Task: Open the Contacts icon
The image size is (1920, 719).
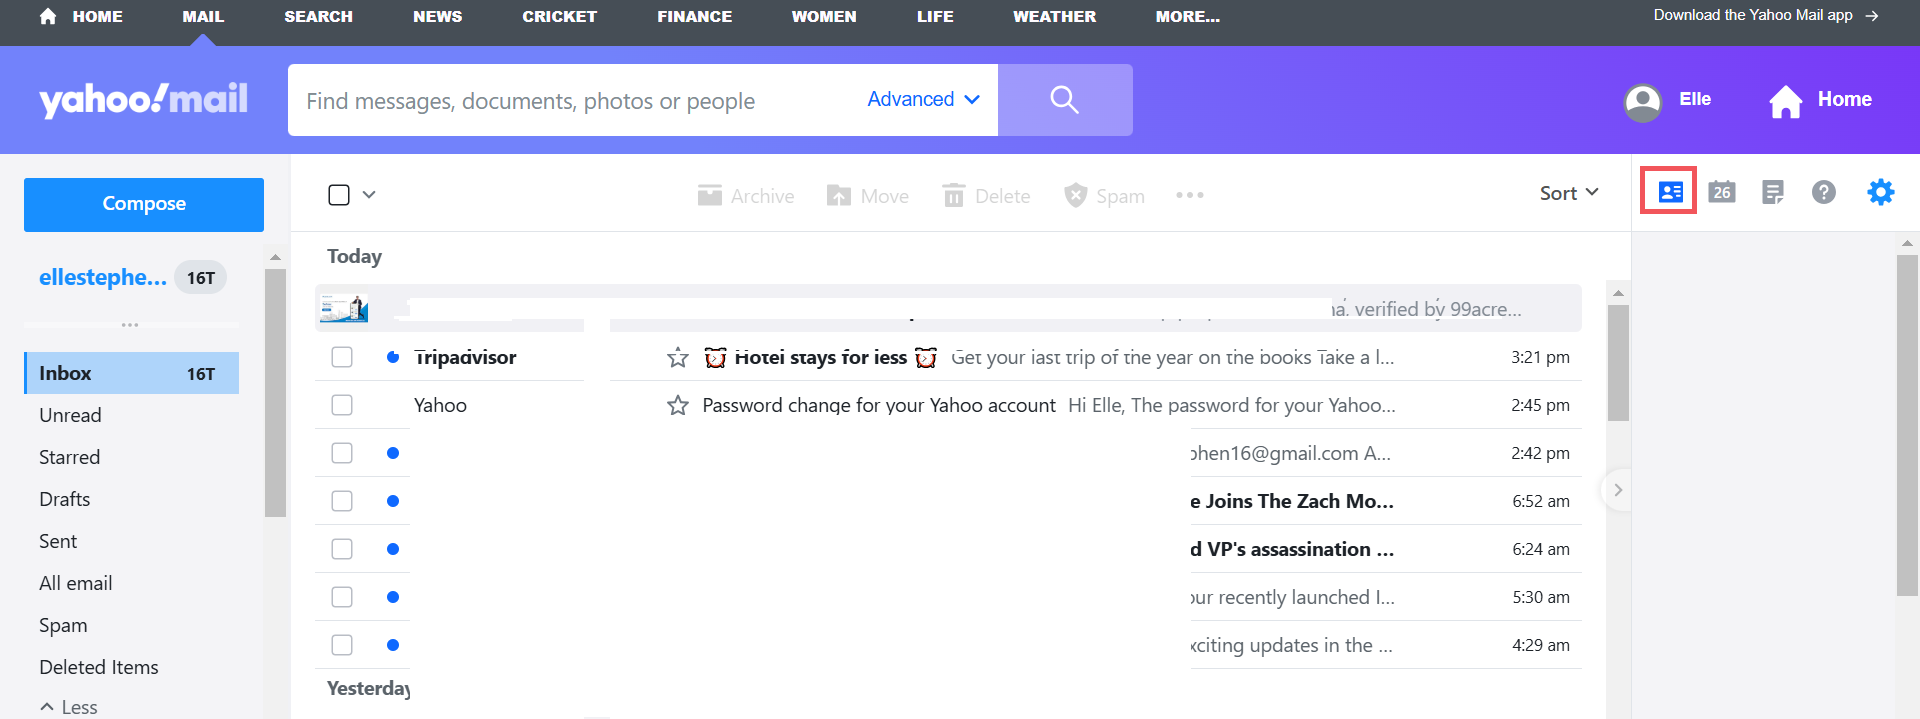Action: click(1670, 192)
